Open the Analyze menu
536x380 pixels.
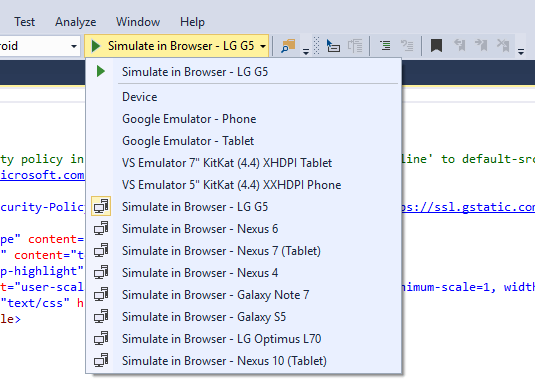pyautogui.click(x=76, y=22)
